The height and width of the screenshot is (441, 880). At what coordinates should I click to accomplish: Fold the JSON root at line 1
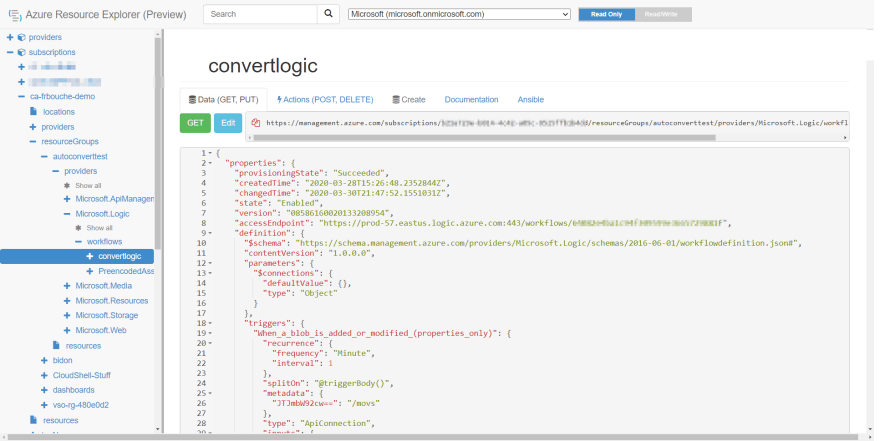[x=210, y=153]
